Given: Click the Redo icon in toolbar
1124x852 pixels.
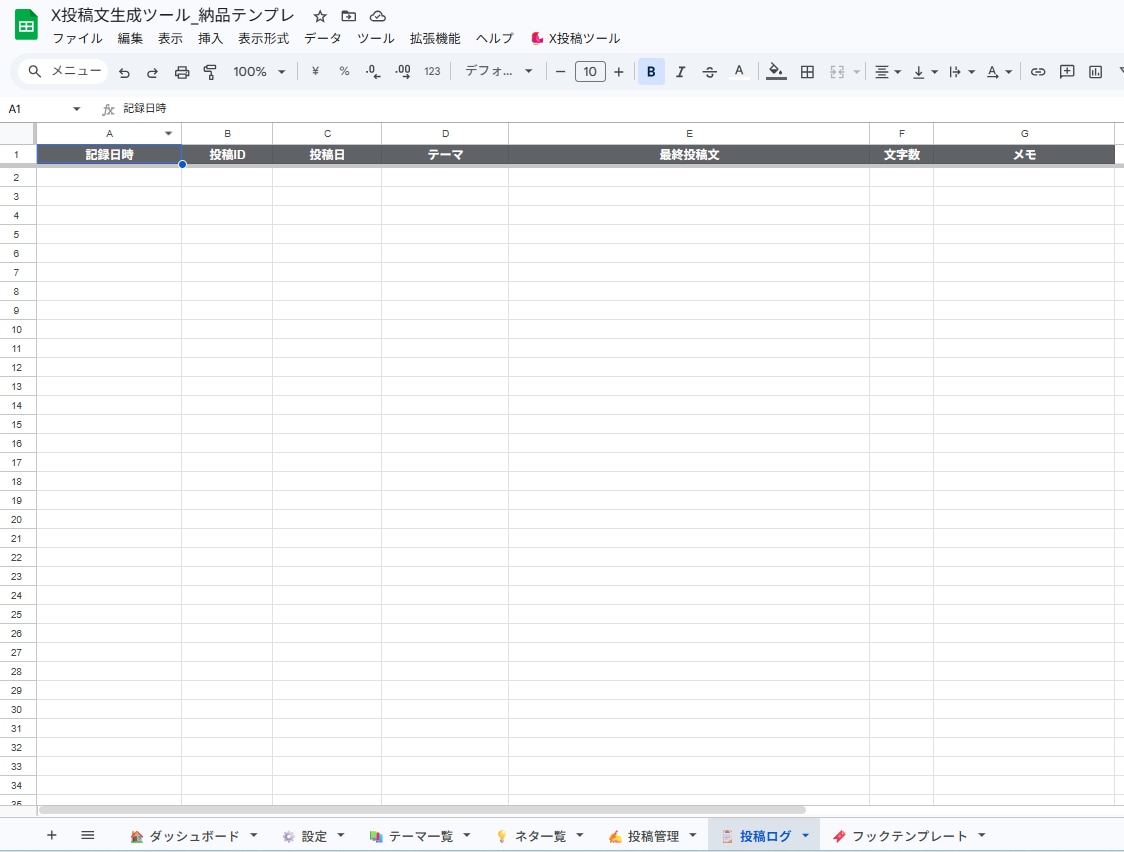Looking at the screenshot, I should (x=152, y=72).
